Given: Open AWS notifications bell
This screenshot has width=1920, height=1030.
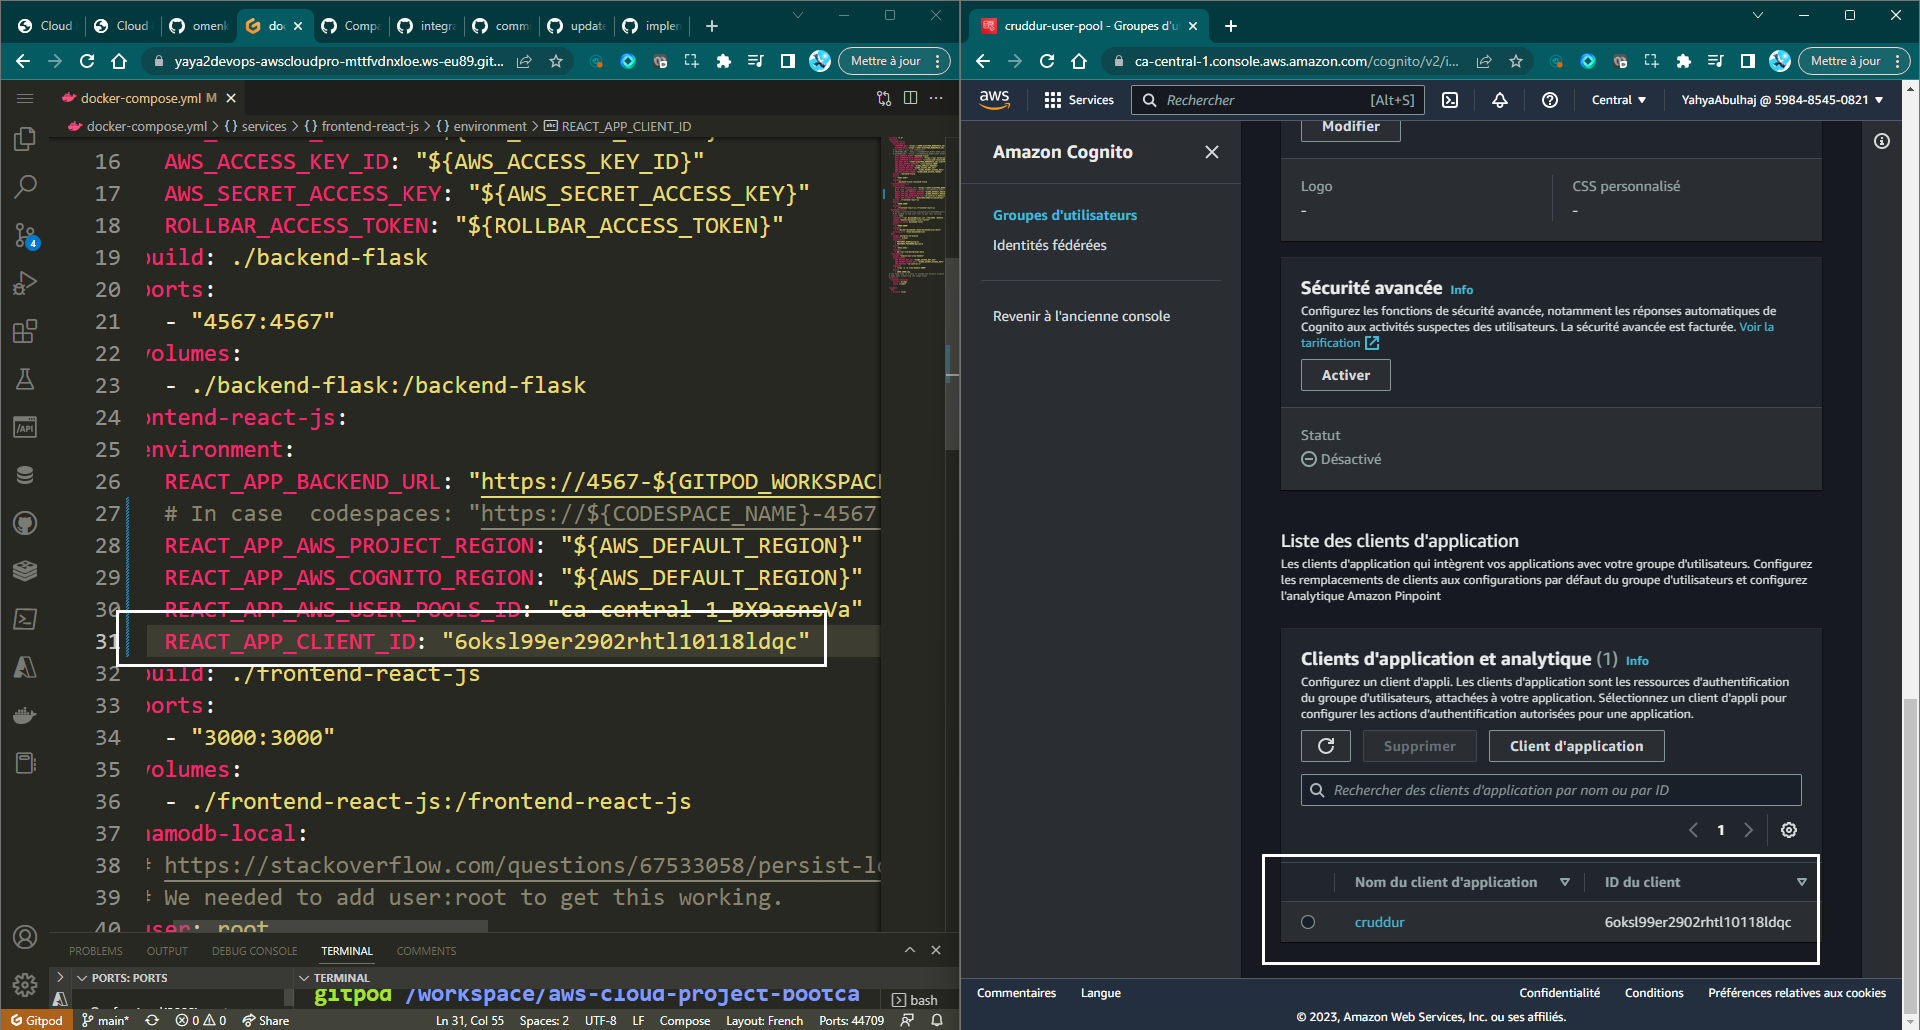Looking at the screenshot, I should click(1500, 100).
